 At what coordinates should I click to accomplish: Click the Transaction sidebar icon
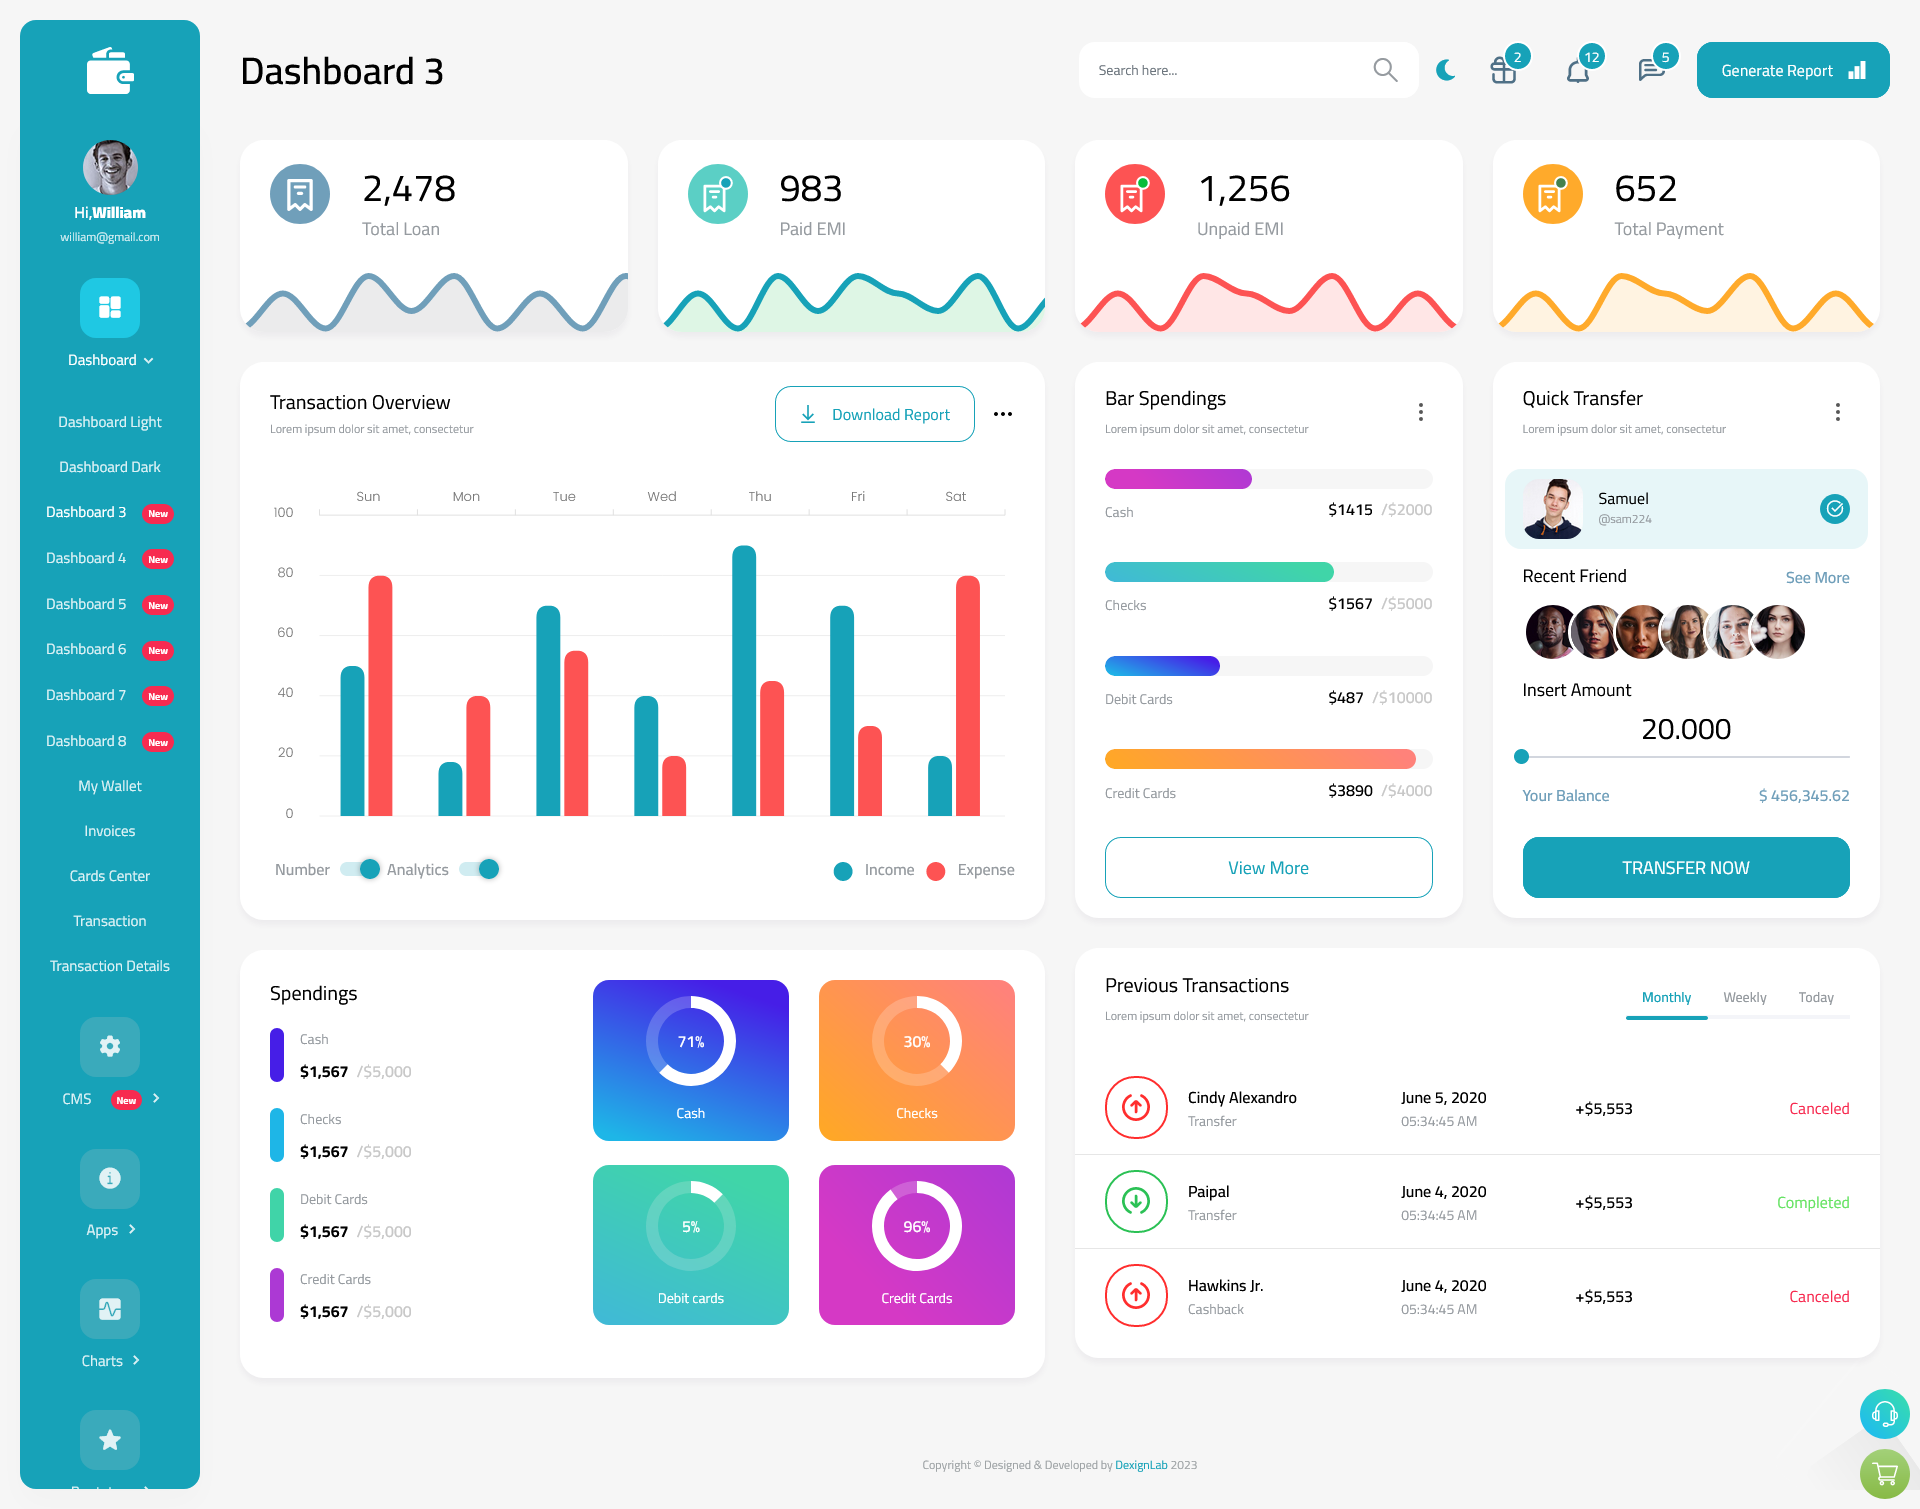point(108,920)
